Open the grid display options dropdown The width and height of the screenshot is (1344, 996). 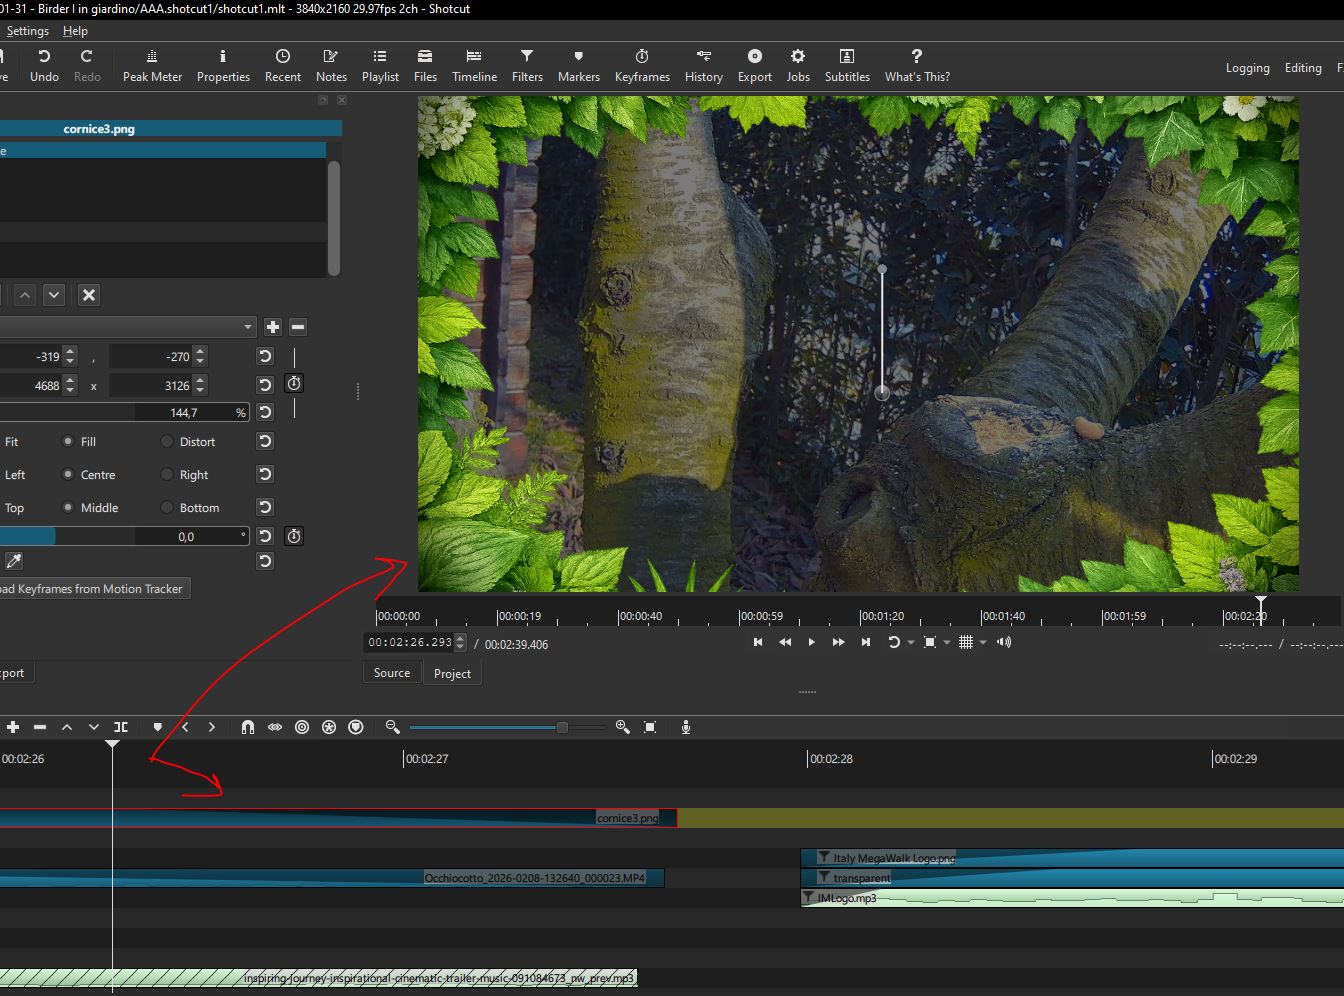tap(983, 643)
